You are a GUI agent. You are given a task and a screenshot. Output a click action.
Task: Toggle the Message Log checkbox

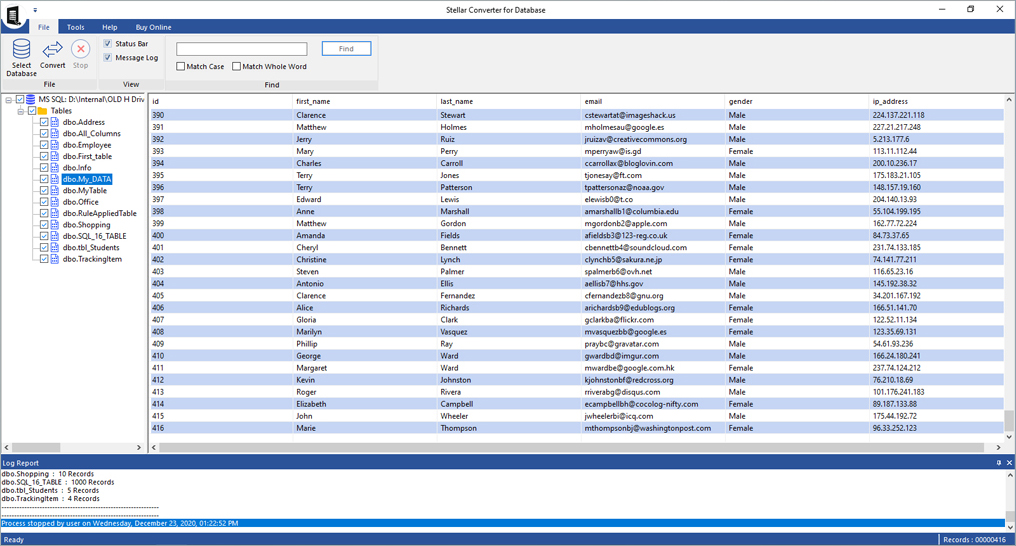coord(108,58)
